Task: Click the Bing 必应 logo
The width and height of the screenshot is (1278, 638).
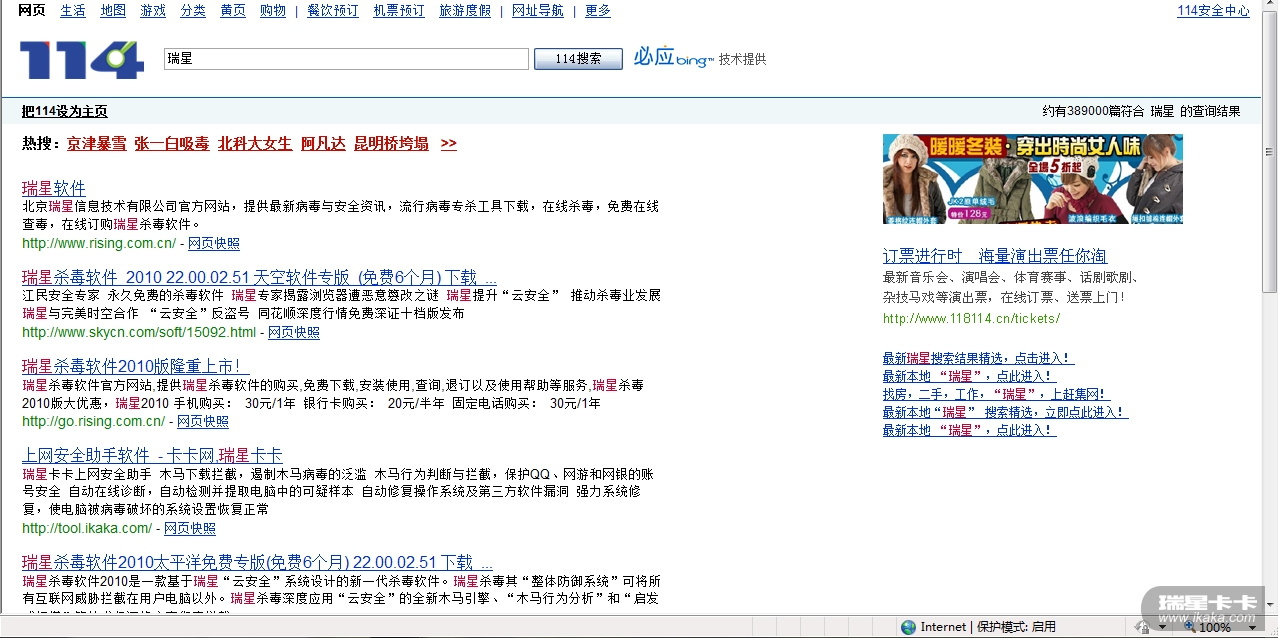Action: (x=673, y=58)
